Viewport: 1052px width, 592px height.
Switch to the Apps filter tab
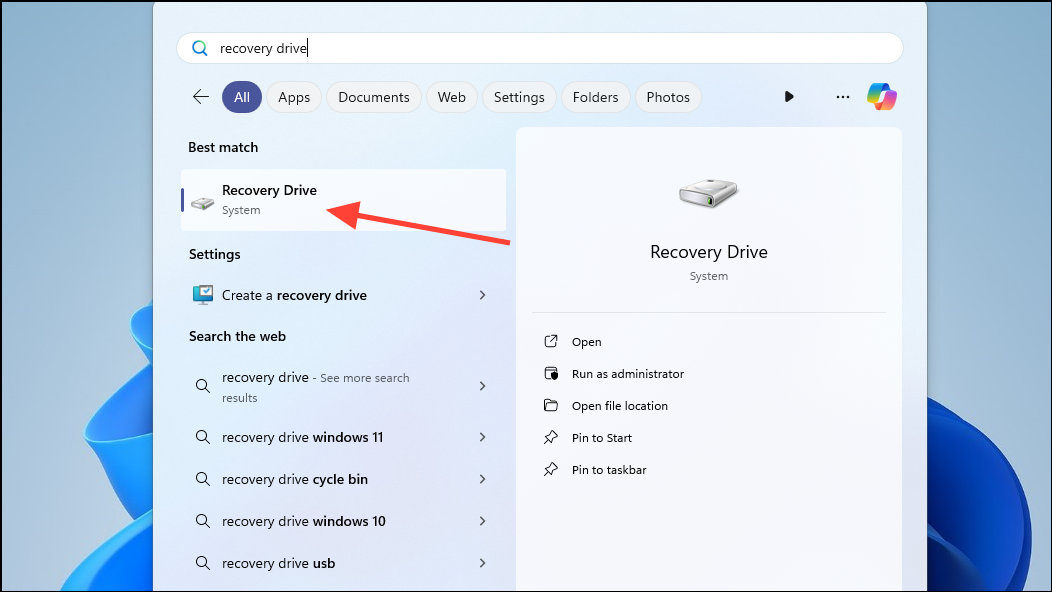click(x=294, y=97)
